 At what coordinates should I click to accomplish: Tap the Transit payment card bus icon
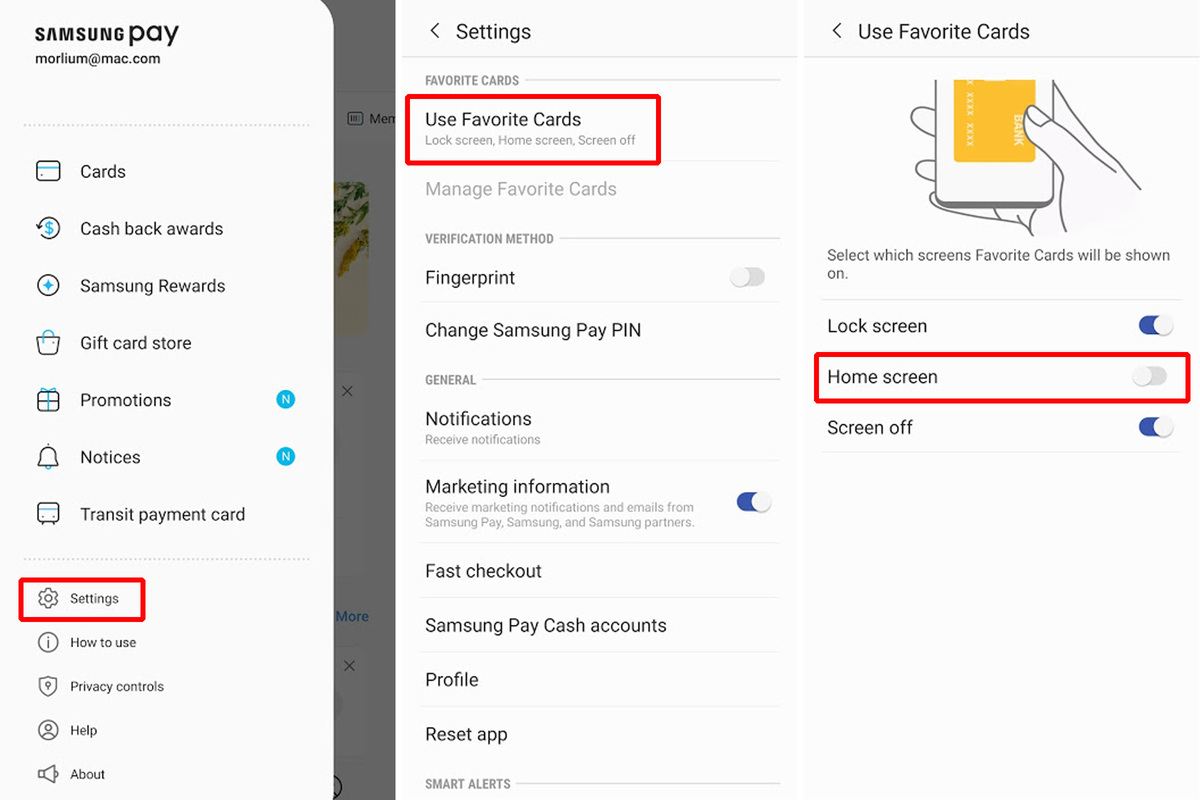coord(48,514)
